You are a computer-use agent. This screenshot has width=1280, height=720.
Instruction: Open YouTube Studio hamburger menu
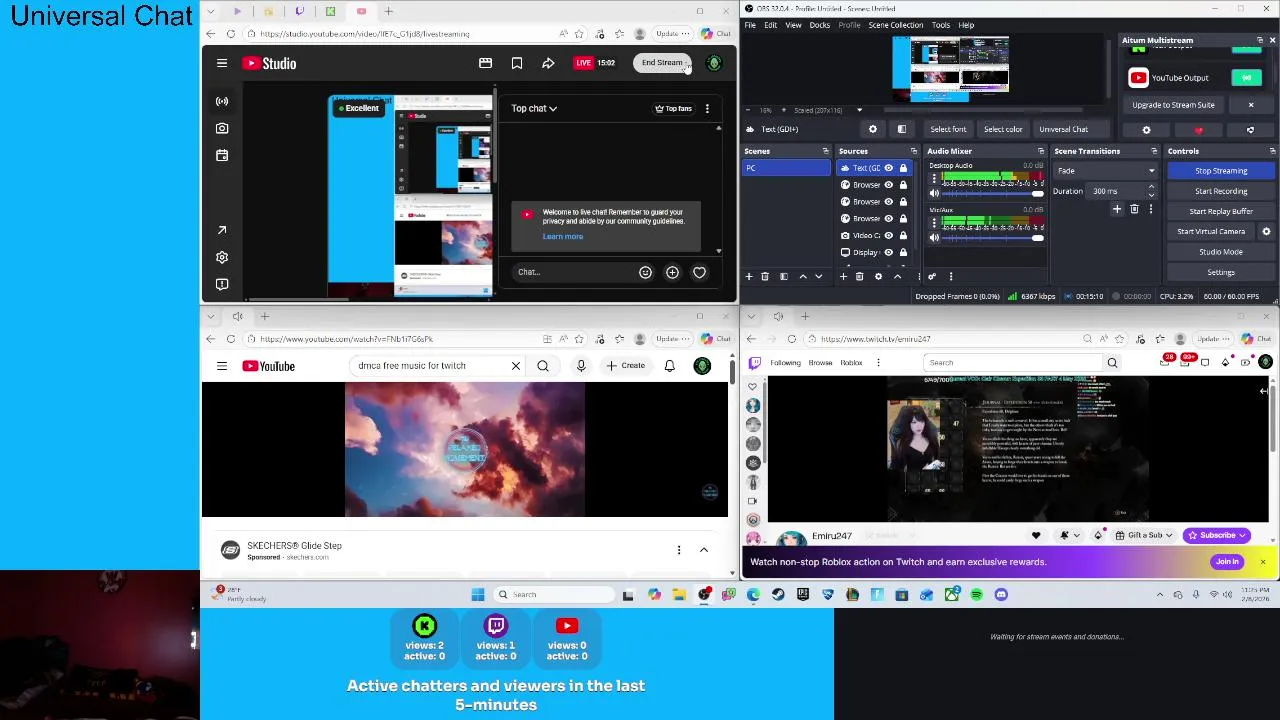click(222, 63)
